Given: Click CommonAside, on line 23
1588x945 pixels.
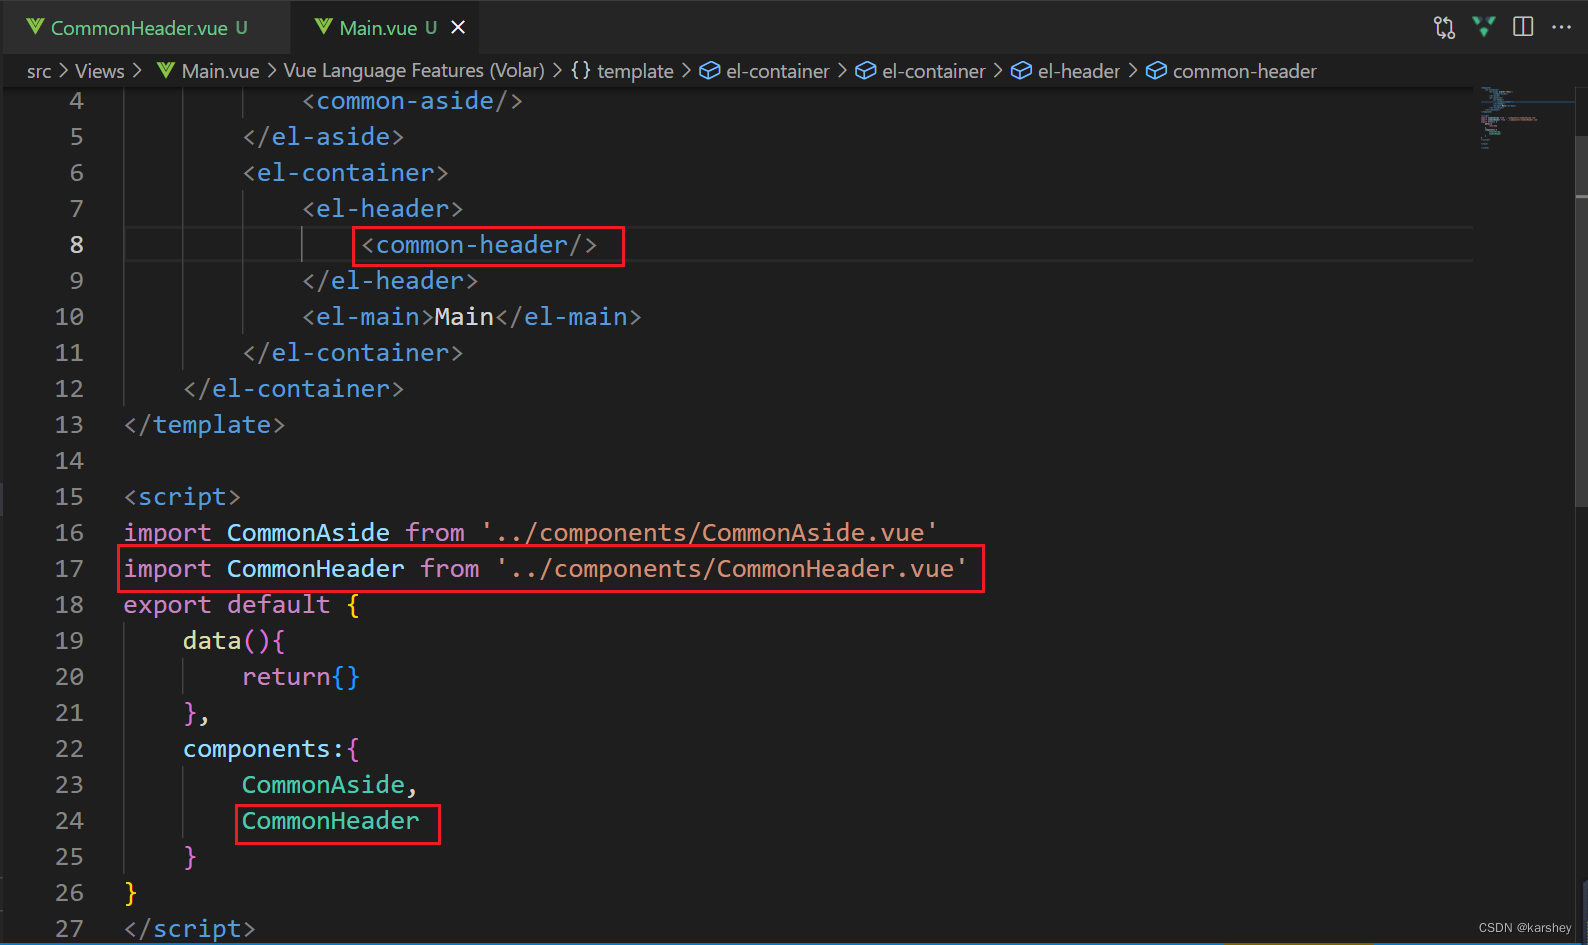Looking at the screenshot, I should click(329, 785).
